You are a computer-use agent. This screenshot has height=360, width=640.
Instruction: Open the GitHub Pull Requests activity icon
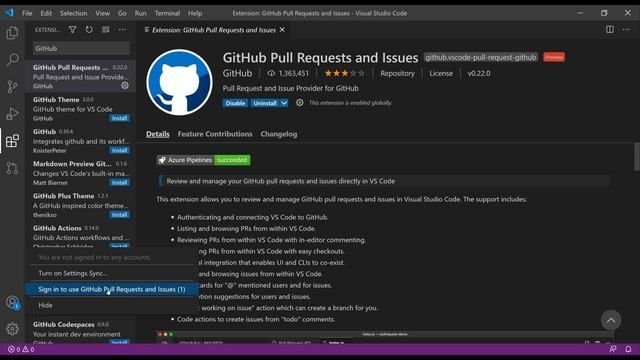12,168
